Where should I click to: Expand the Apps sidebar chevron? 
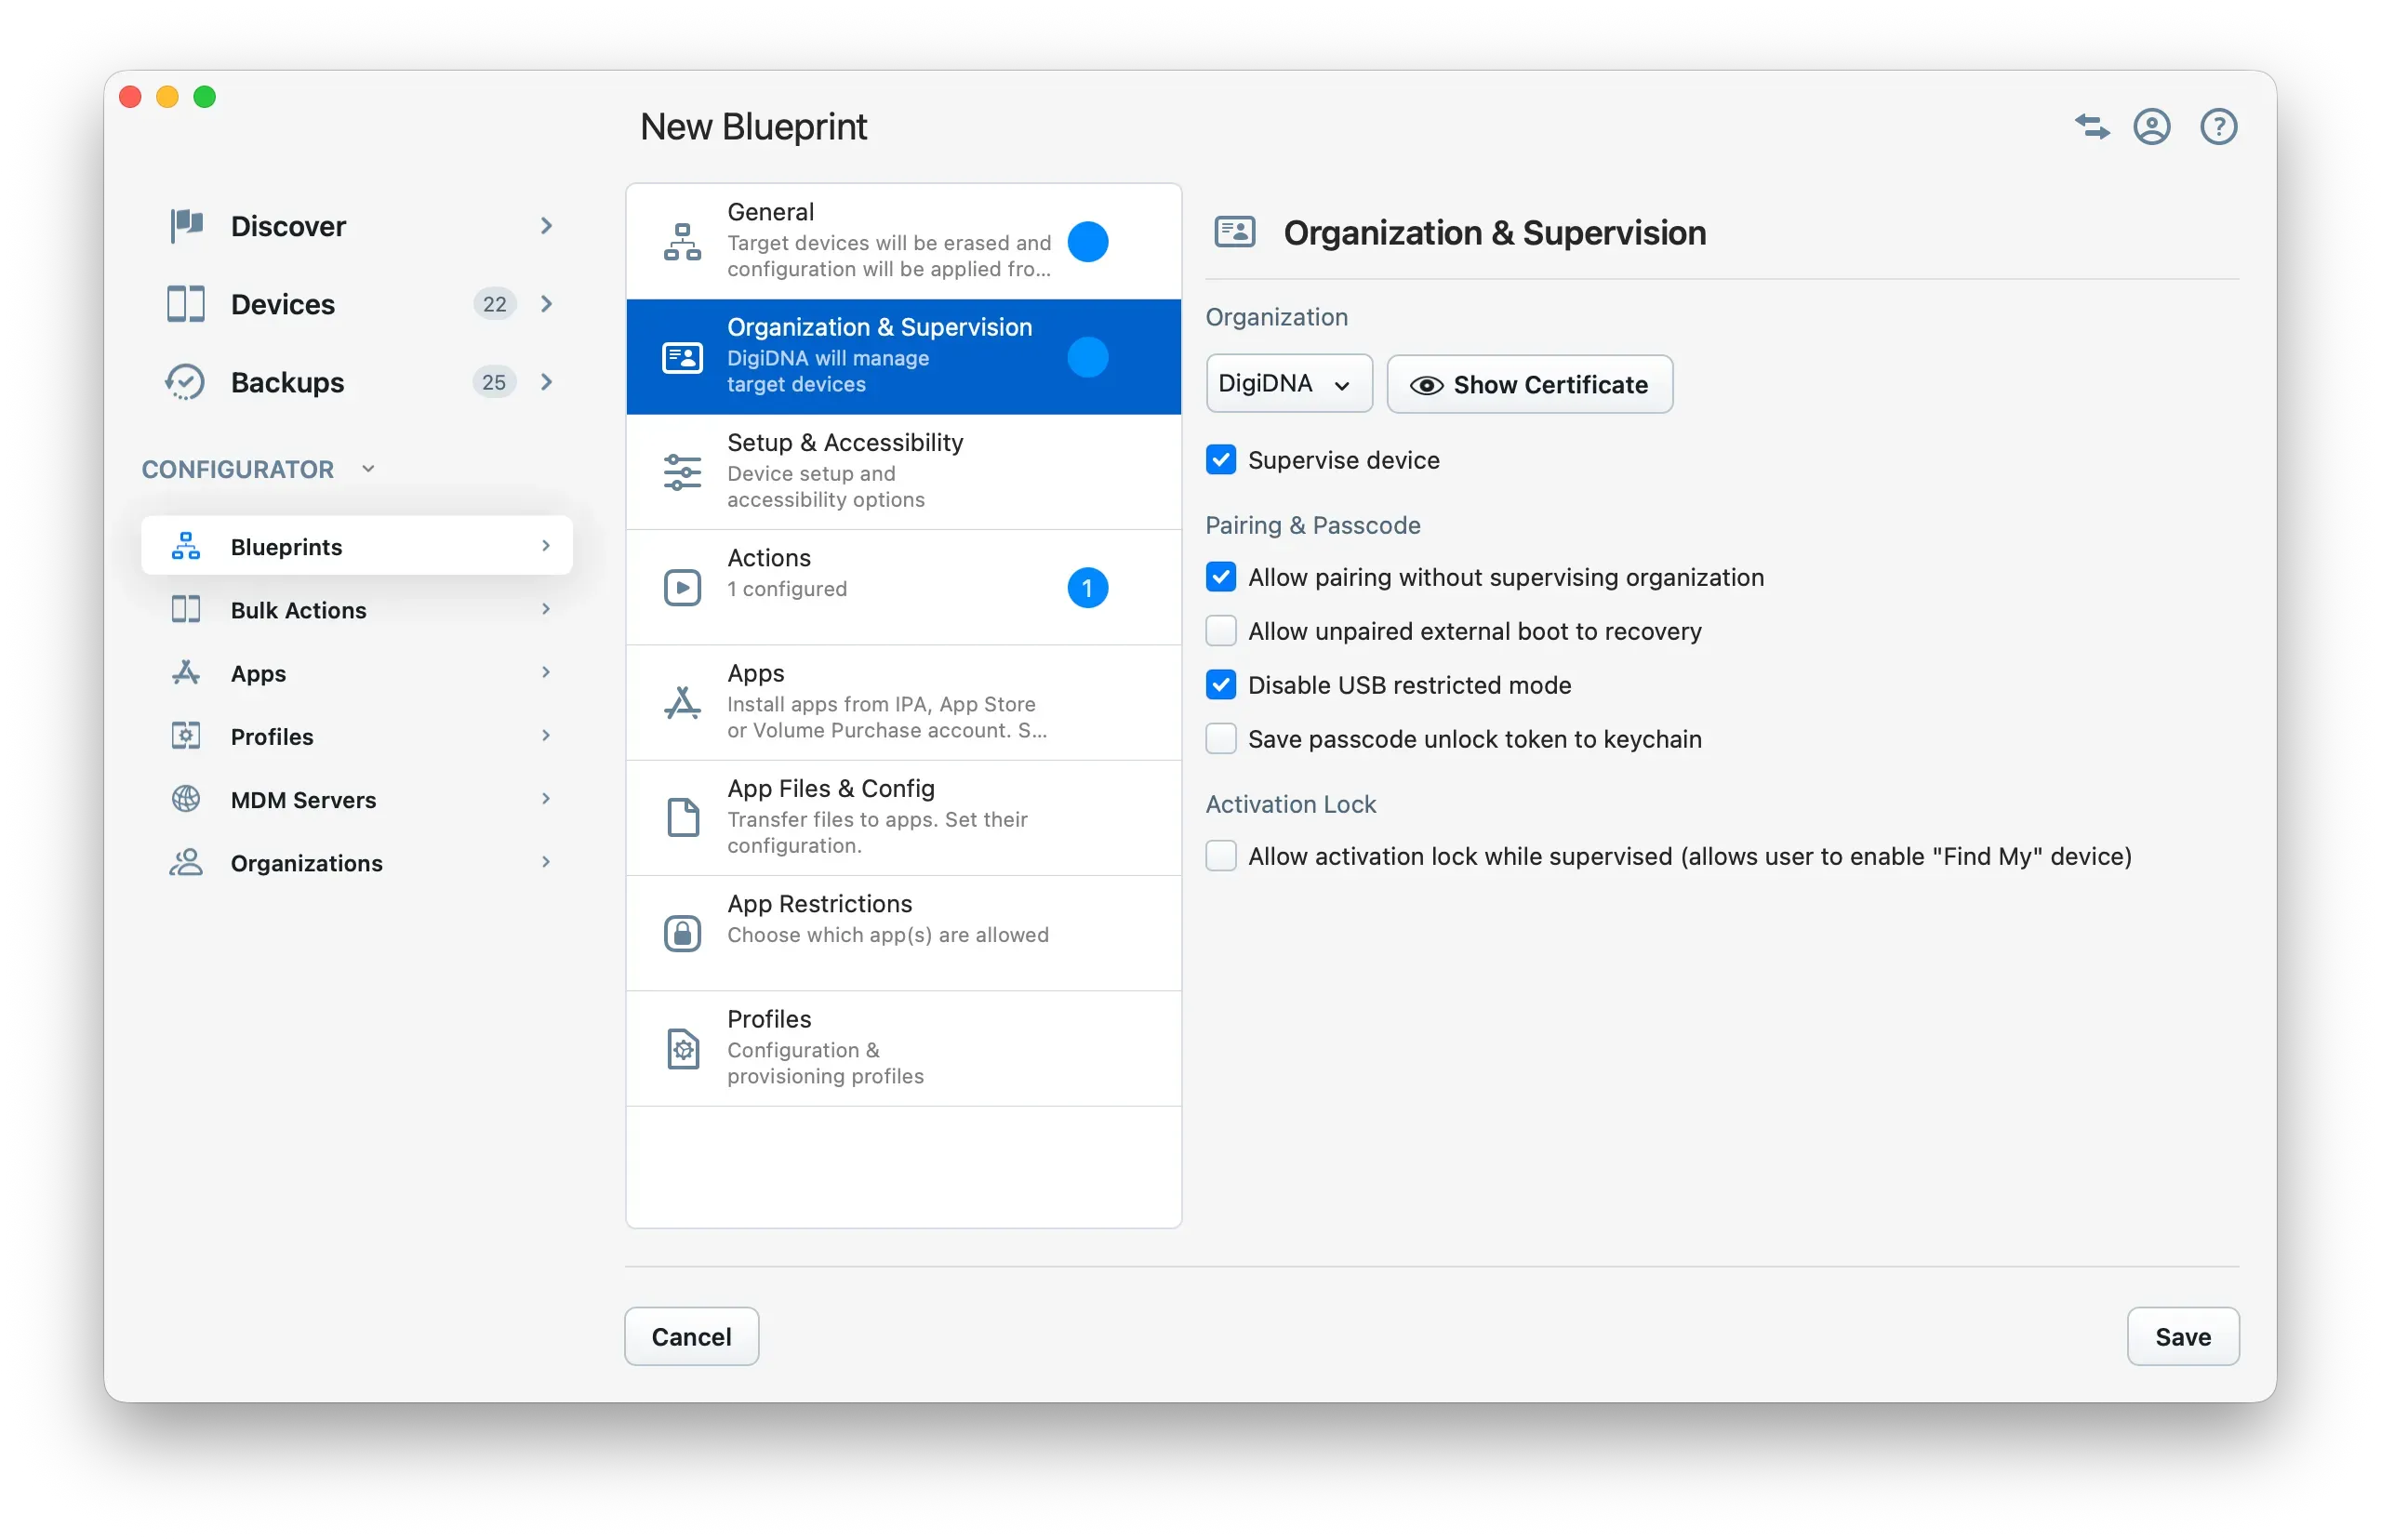pyautogui.click(x=546, y=673)
